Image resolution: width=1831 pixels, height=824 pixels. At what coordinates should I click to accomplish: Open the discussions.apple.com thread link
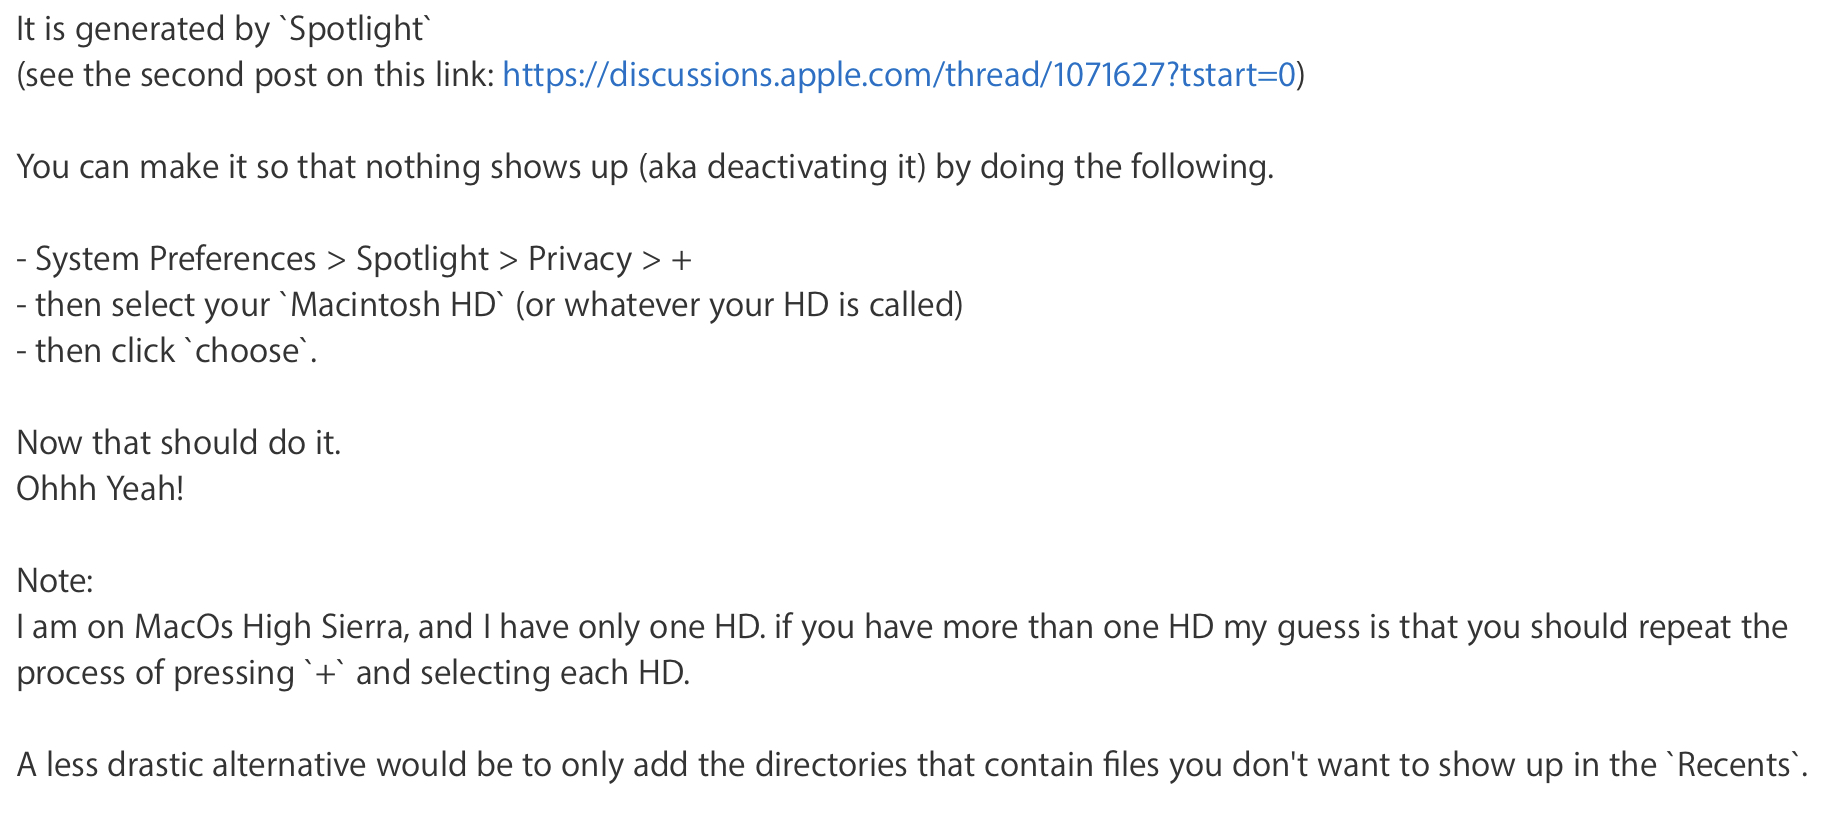898,75
